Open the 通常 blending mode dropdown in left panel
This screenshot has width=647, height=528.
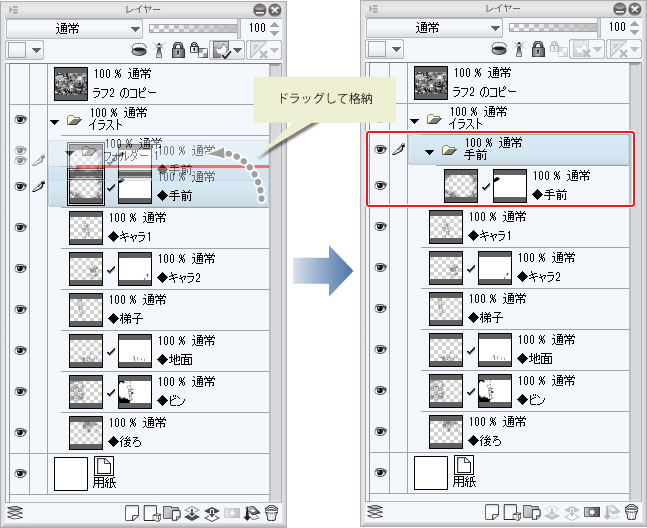click(x=74, y=28)
